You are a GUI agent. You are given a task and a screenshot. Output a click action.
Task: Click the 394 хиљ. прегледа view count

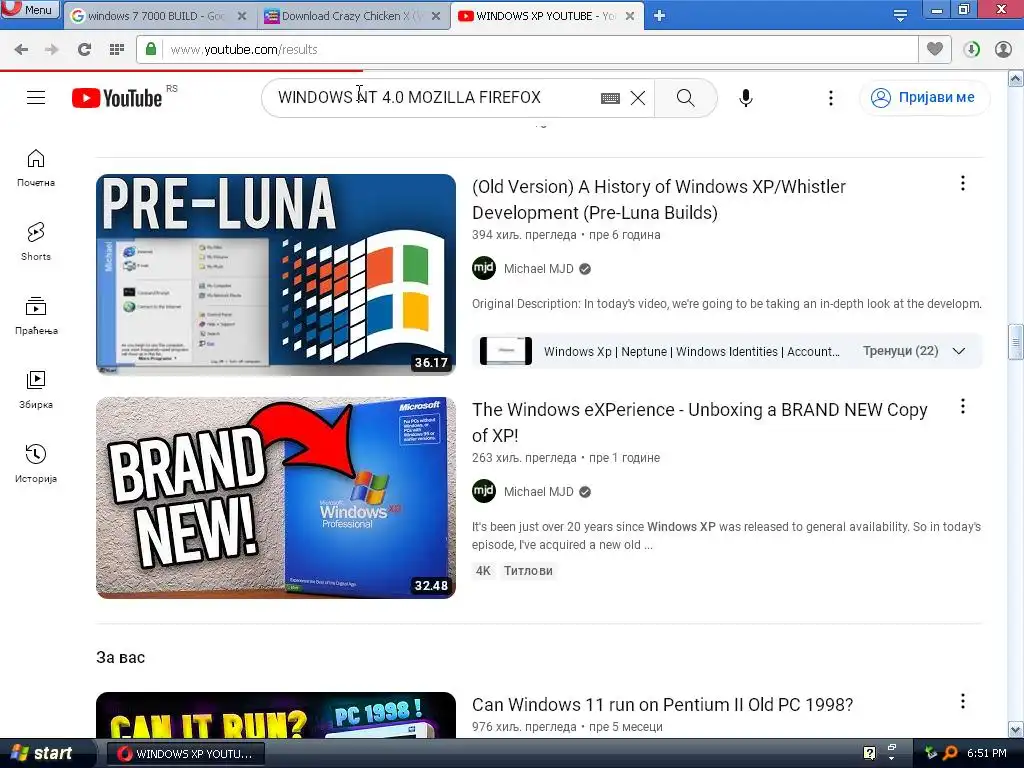524,235
